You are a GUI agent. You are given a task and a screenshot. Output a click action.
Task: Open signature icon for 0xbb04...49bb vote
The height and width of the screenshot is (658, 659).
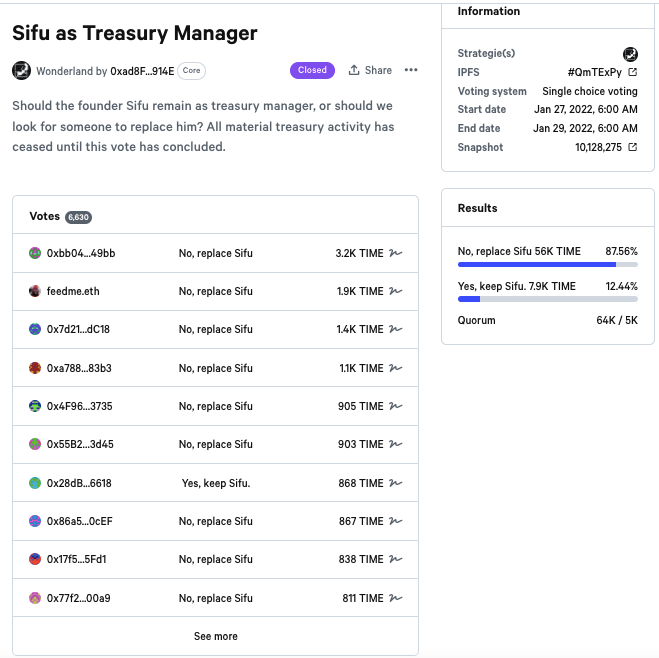[395, 253]
